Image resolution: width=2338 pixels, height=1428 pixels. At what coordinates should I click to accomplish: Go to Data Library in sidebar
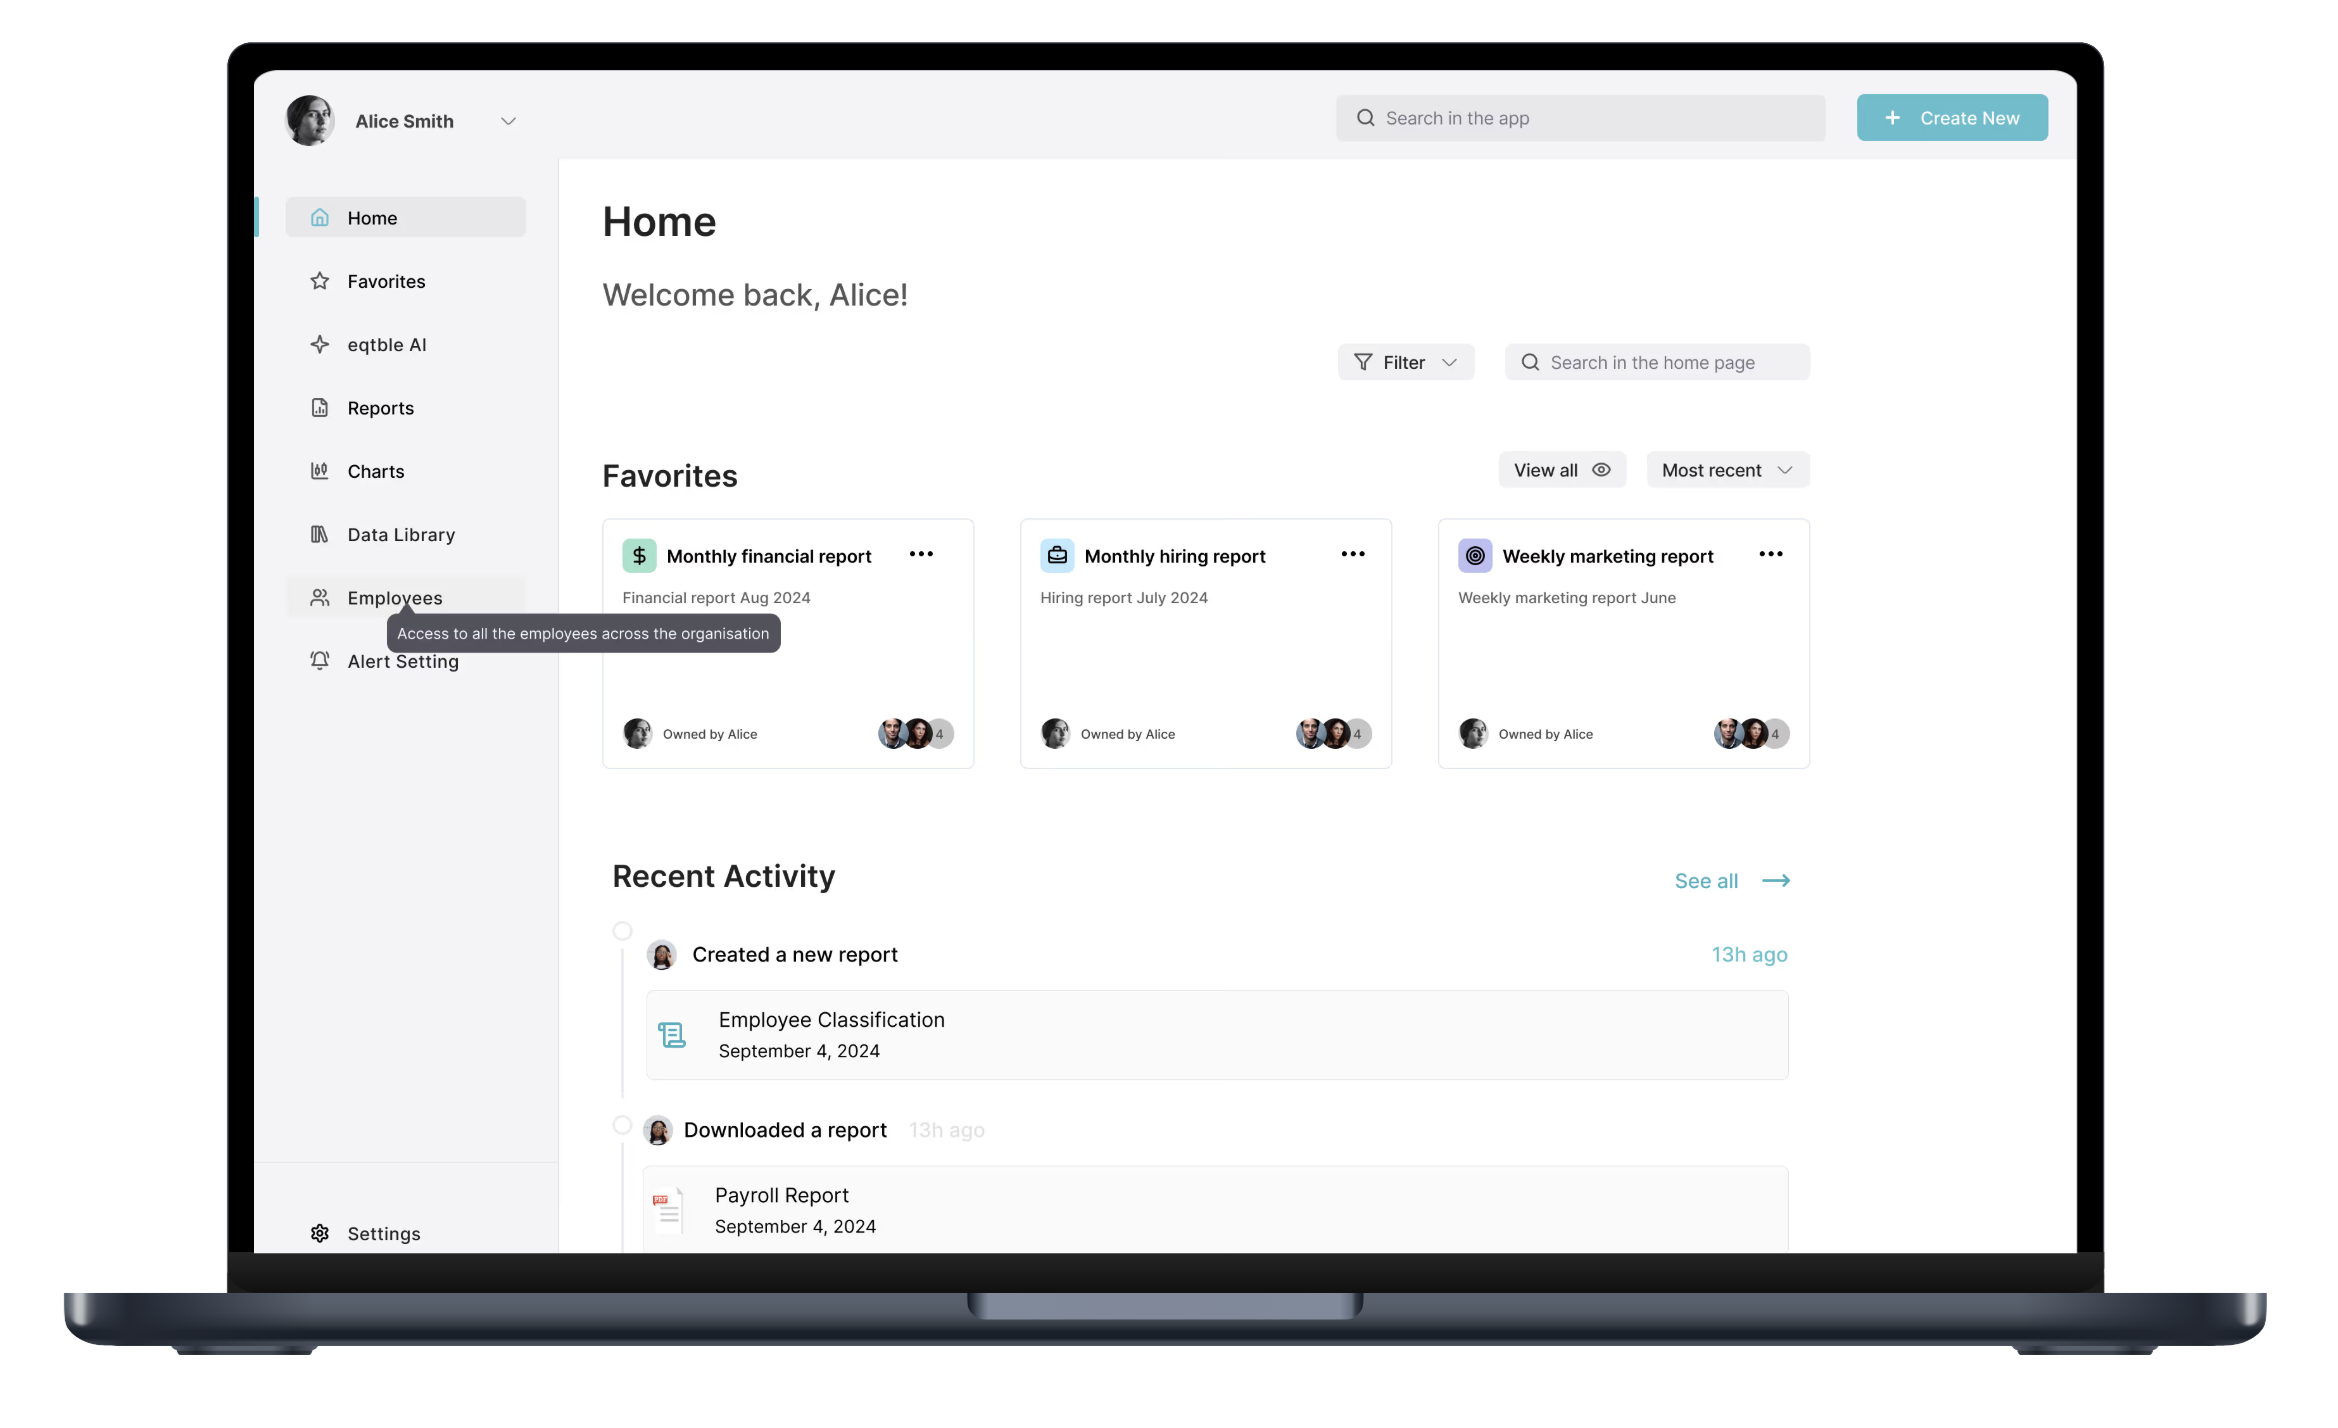point(401,534)
